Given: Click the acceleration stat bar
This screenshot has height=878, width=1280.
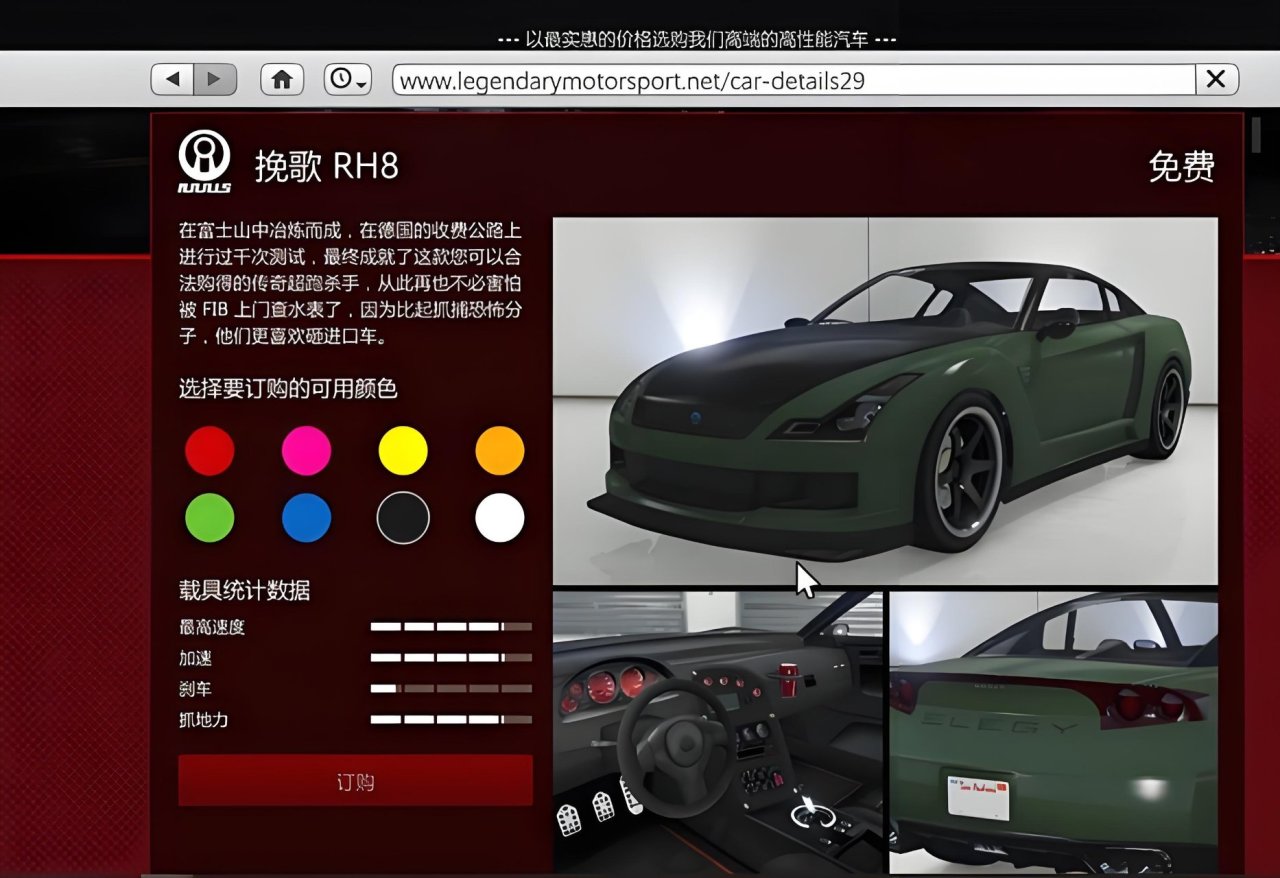Looking at the screenshot, I should [451, 658].
